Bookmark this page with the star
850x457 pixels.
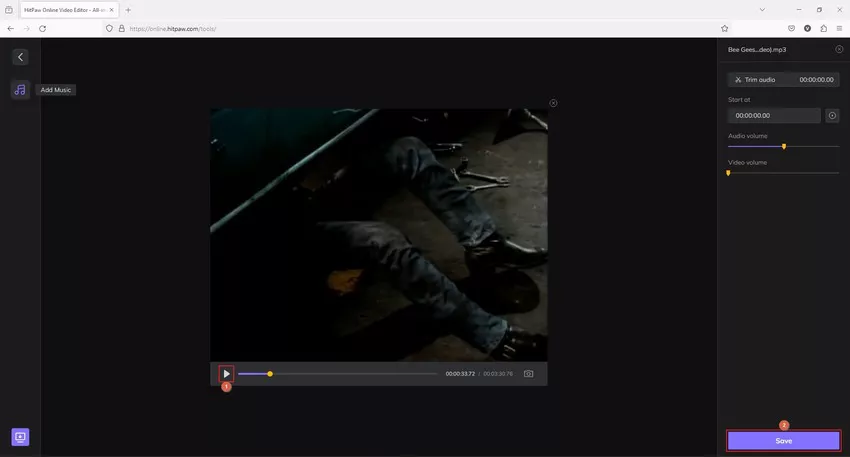[x=724, y=29]
